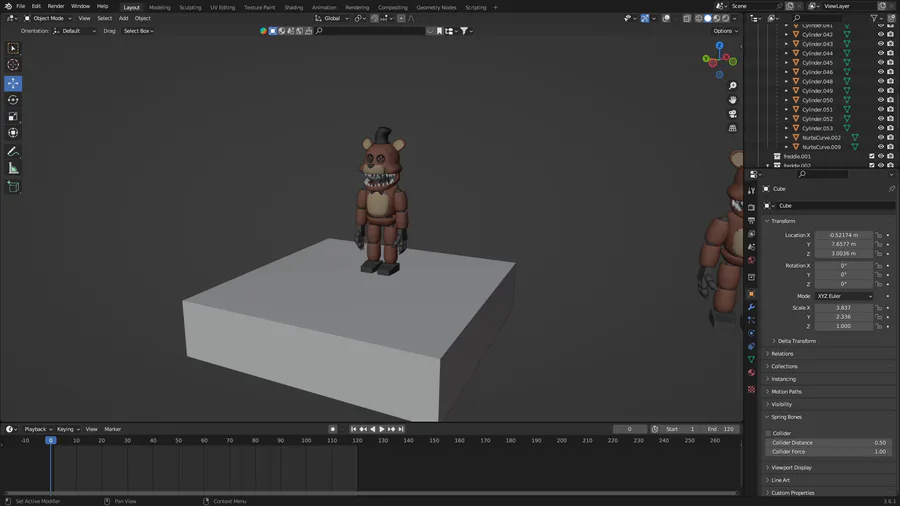
Task: Toggle auto keying record button
Action: click(x=332, y=429)
